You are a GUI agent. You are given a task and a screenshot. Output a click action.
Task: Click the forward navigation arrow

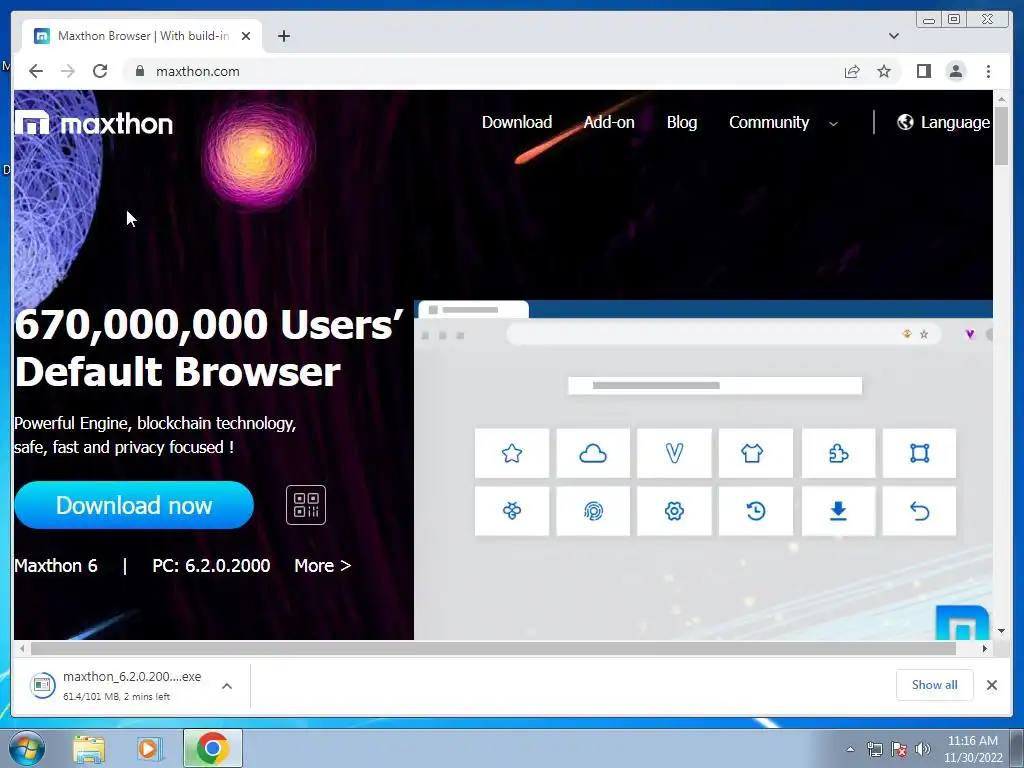click(x=68, y=71)
